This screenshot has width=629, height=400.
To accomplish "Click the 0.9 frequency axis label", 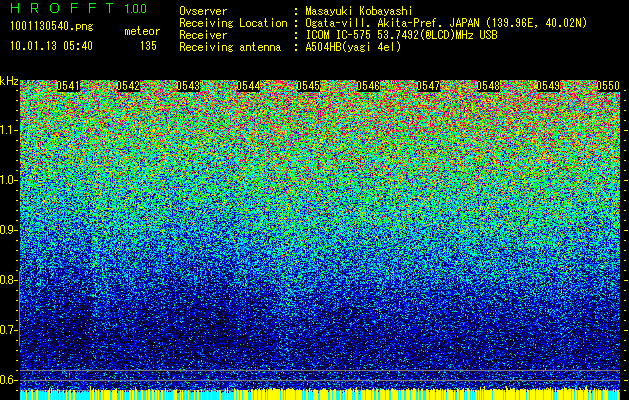I will pyautogui.click(x=8, y=230).
